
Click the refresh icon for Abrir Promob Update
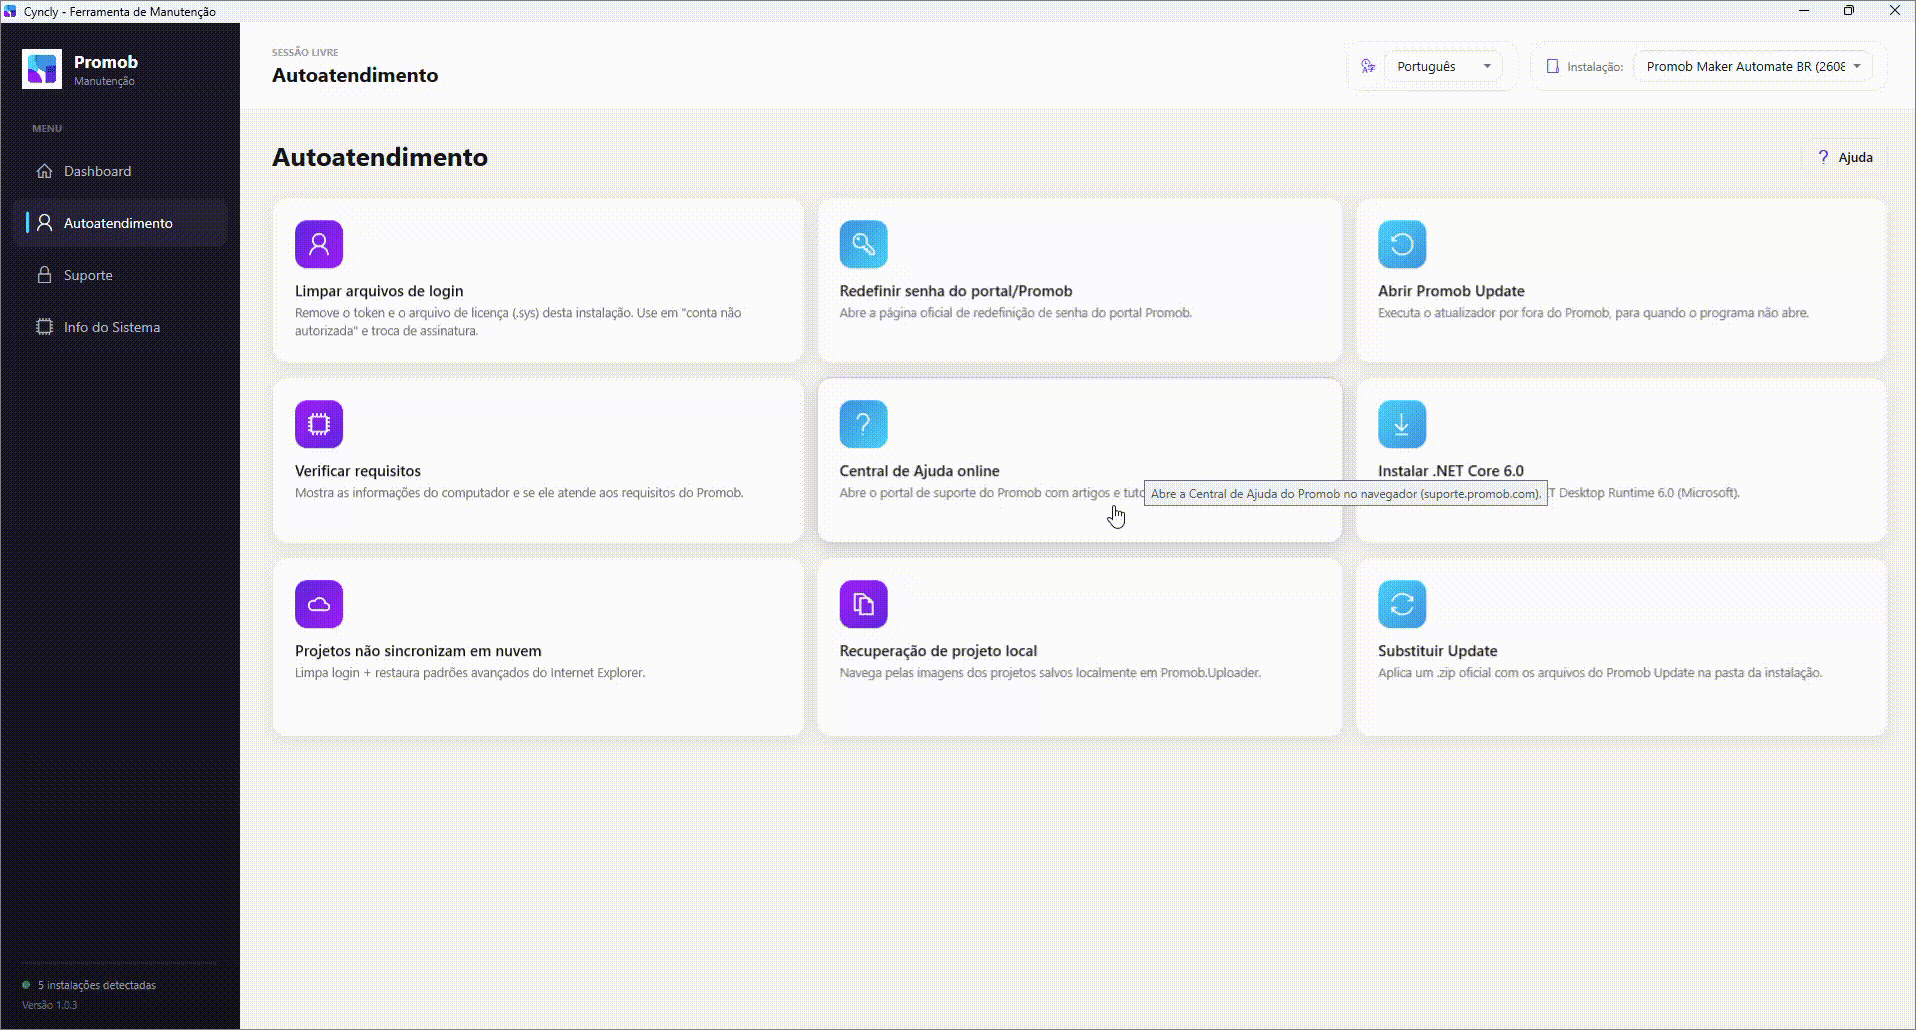pyautogui.click(x=1402, y=244)
